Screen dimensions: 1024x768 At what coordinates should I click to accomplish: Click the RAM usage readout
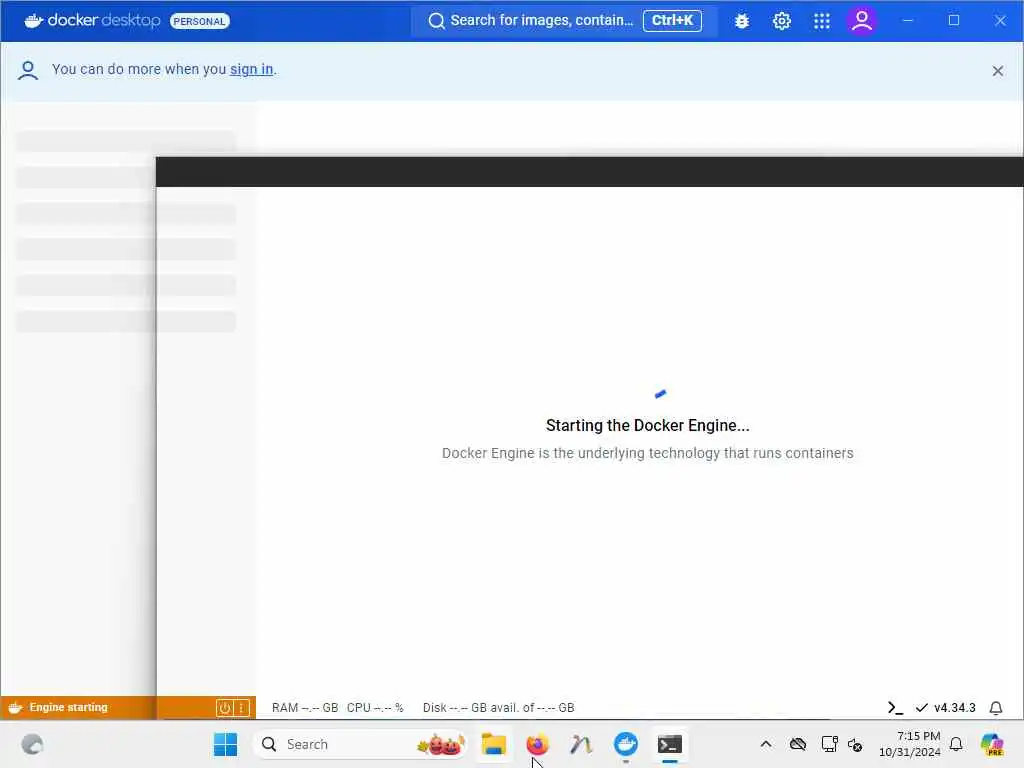(x=305, y=707)
